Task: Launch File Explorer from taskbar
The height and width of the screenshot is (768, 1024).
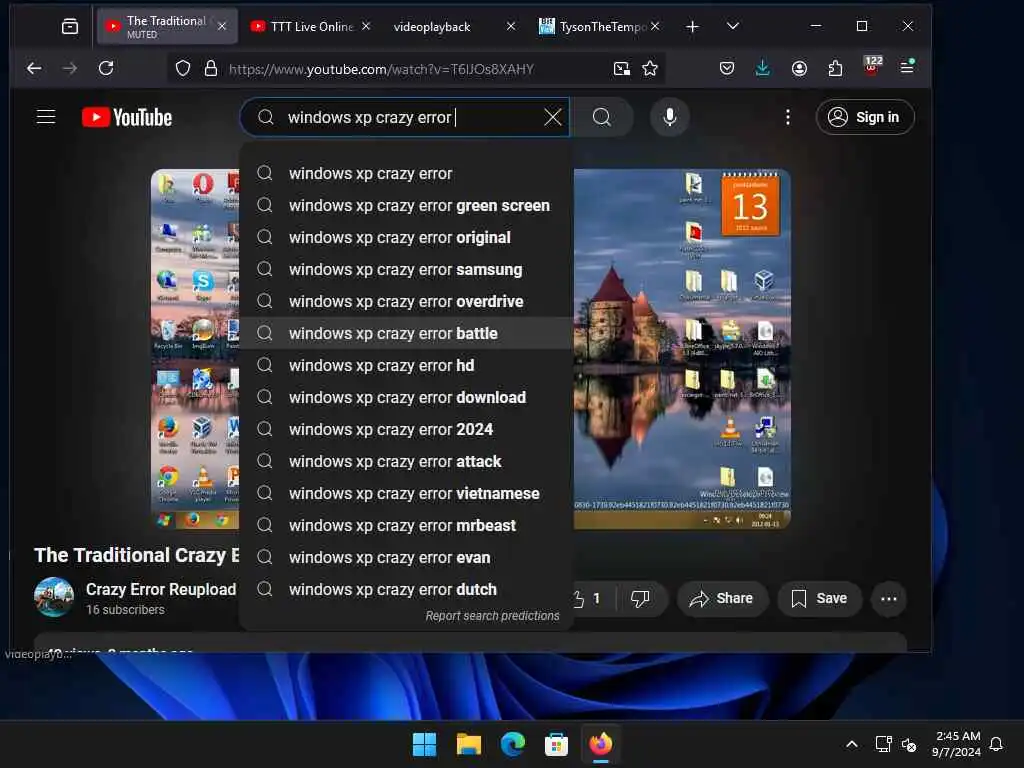Action: click(469, 744)
